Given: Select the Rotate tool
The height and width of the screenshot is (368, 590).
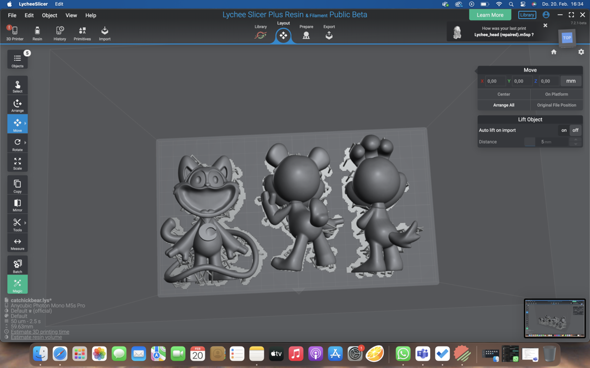Looking at the screenshot, I should 17,144.
